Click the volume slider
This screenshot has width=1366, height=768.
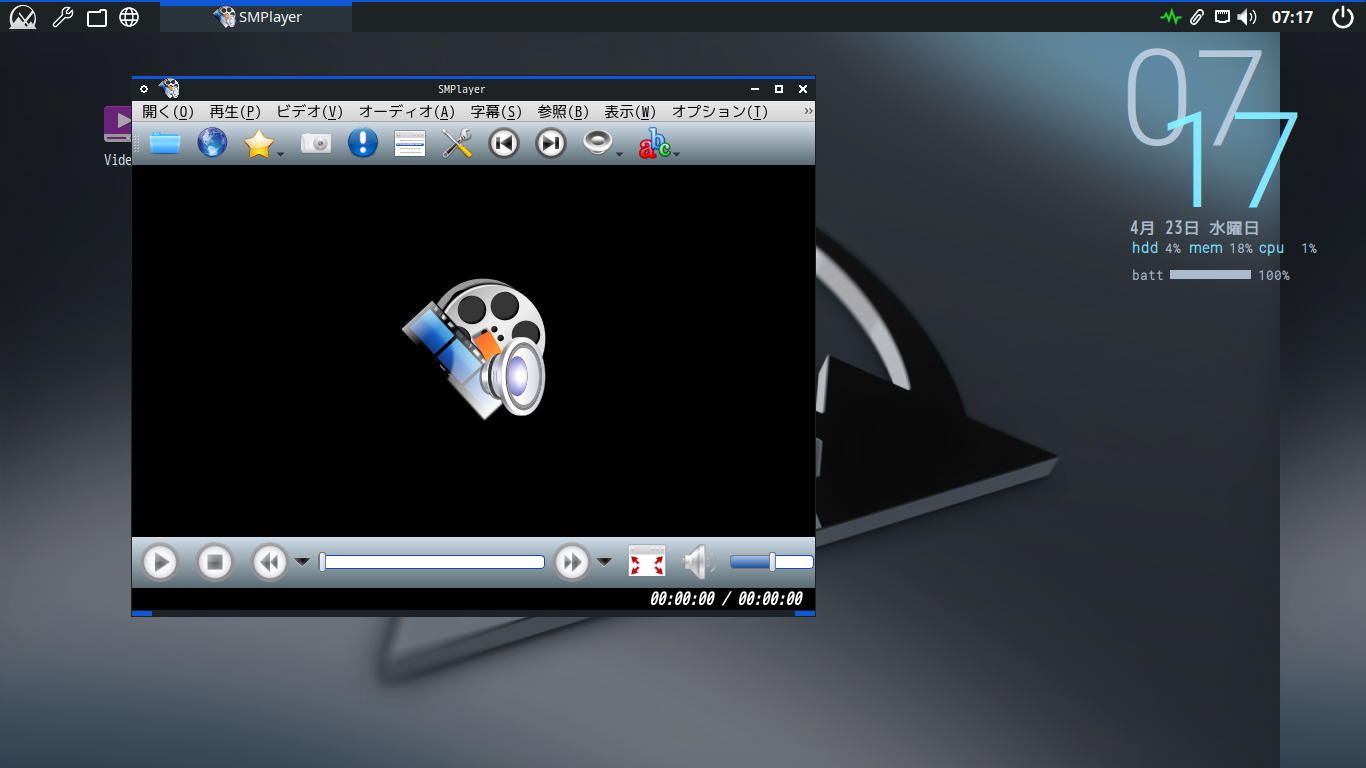coord(771,562)
